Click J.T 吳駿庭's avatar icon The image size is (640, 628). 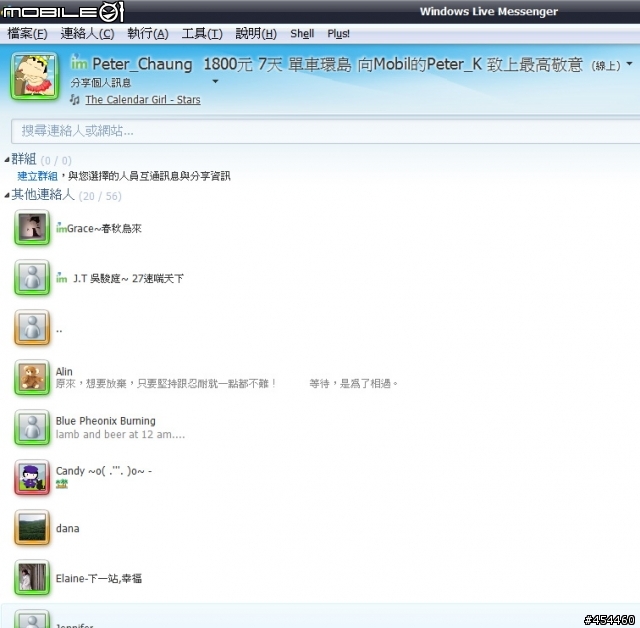pos(32,277)
